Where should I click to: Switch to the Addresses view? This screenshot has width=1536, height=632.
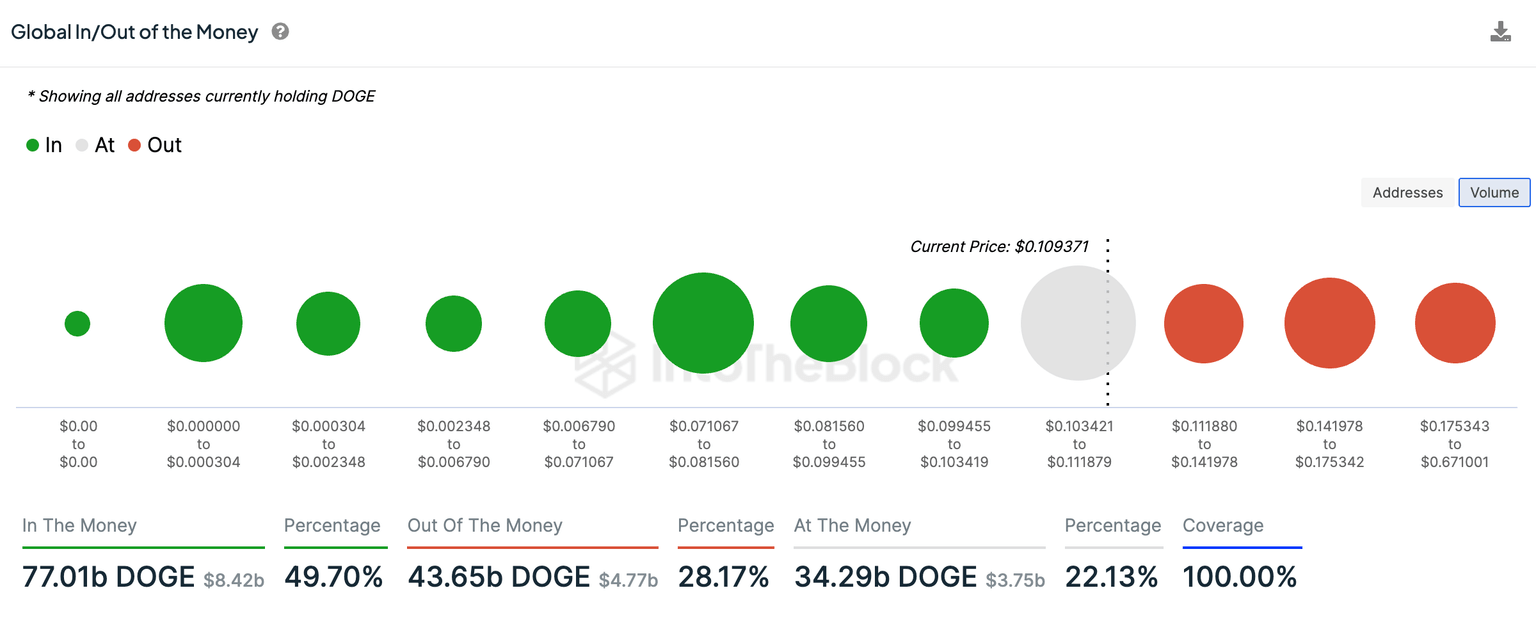(x=1407, y=193)
